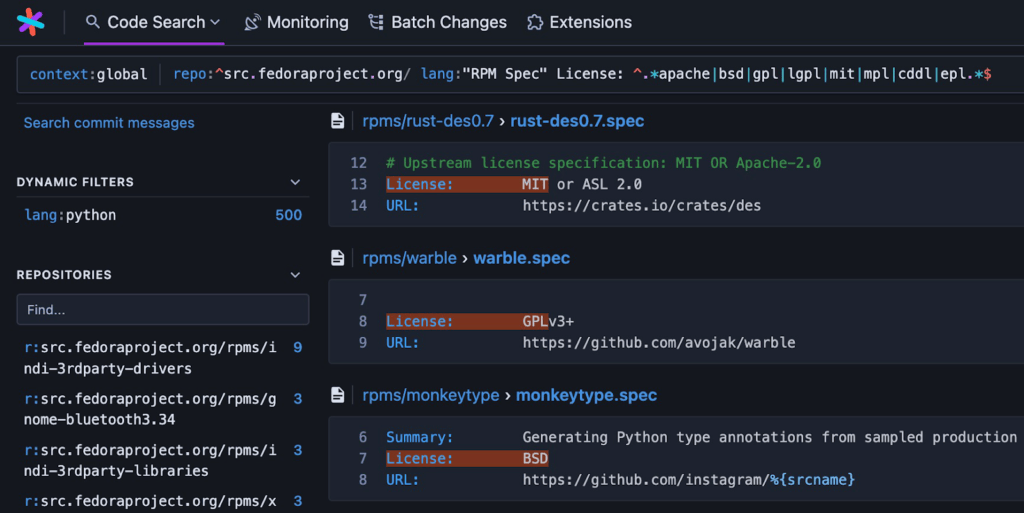Open the Code Search dropdown chevron
Viewport: 1024px width, 513px height.
click(x=215, y=22)
